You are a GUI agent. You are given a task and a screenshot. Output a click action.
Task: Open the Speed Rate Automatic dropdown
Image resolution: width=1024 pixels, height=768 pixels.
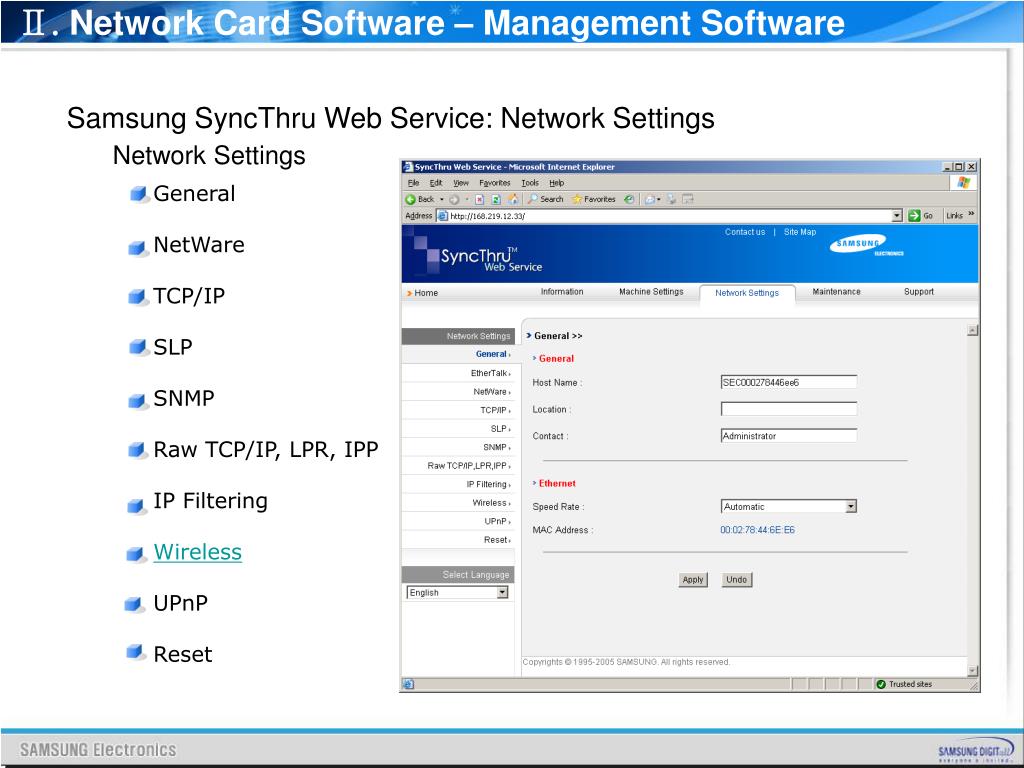point(850,507)
